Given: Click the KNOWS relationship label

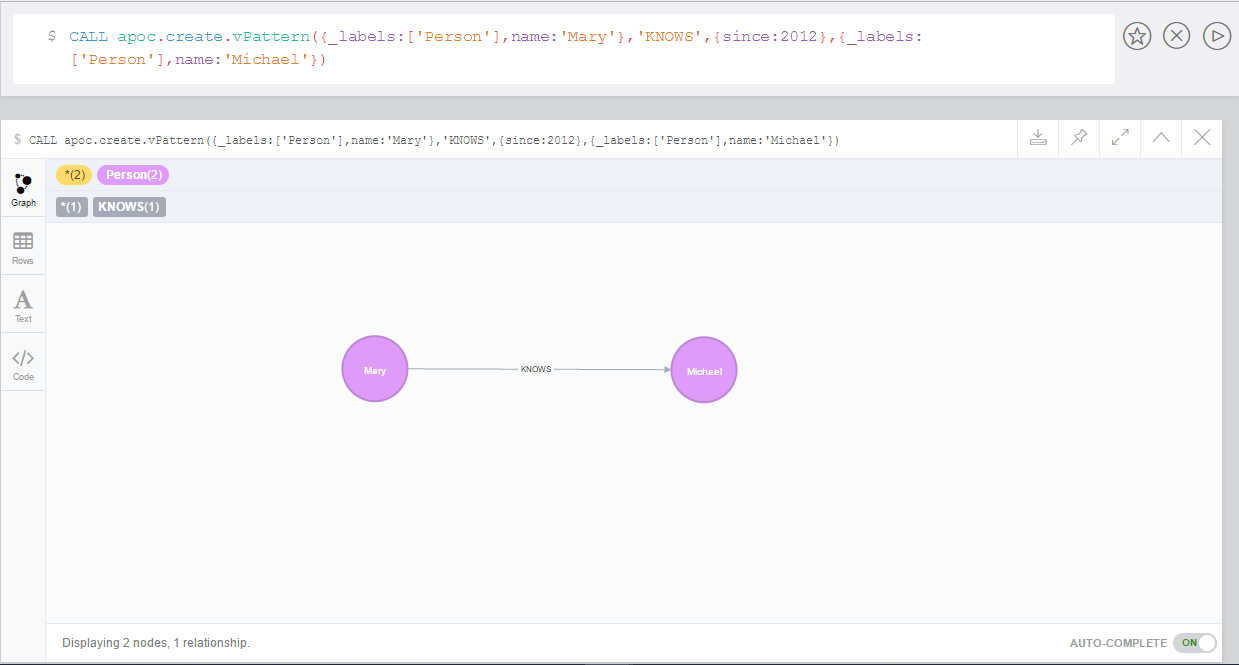Looking at the screenshot, I should (x=536, y=369).
